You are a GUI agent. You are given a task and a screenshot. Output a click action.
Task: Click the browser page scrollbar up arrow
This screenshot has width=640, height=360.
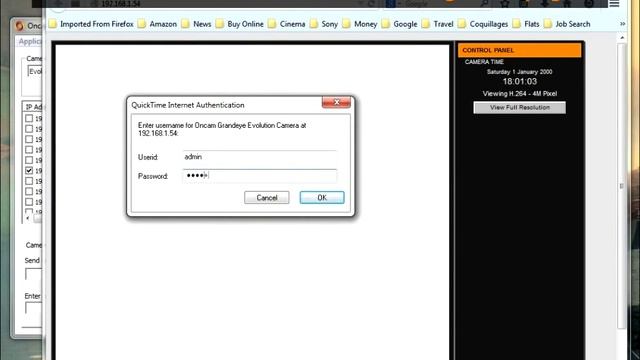coord(622,38)
